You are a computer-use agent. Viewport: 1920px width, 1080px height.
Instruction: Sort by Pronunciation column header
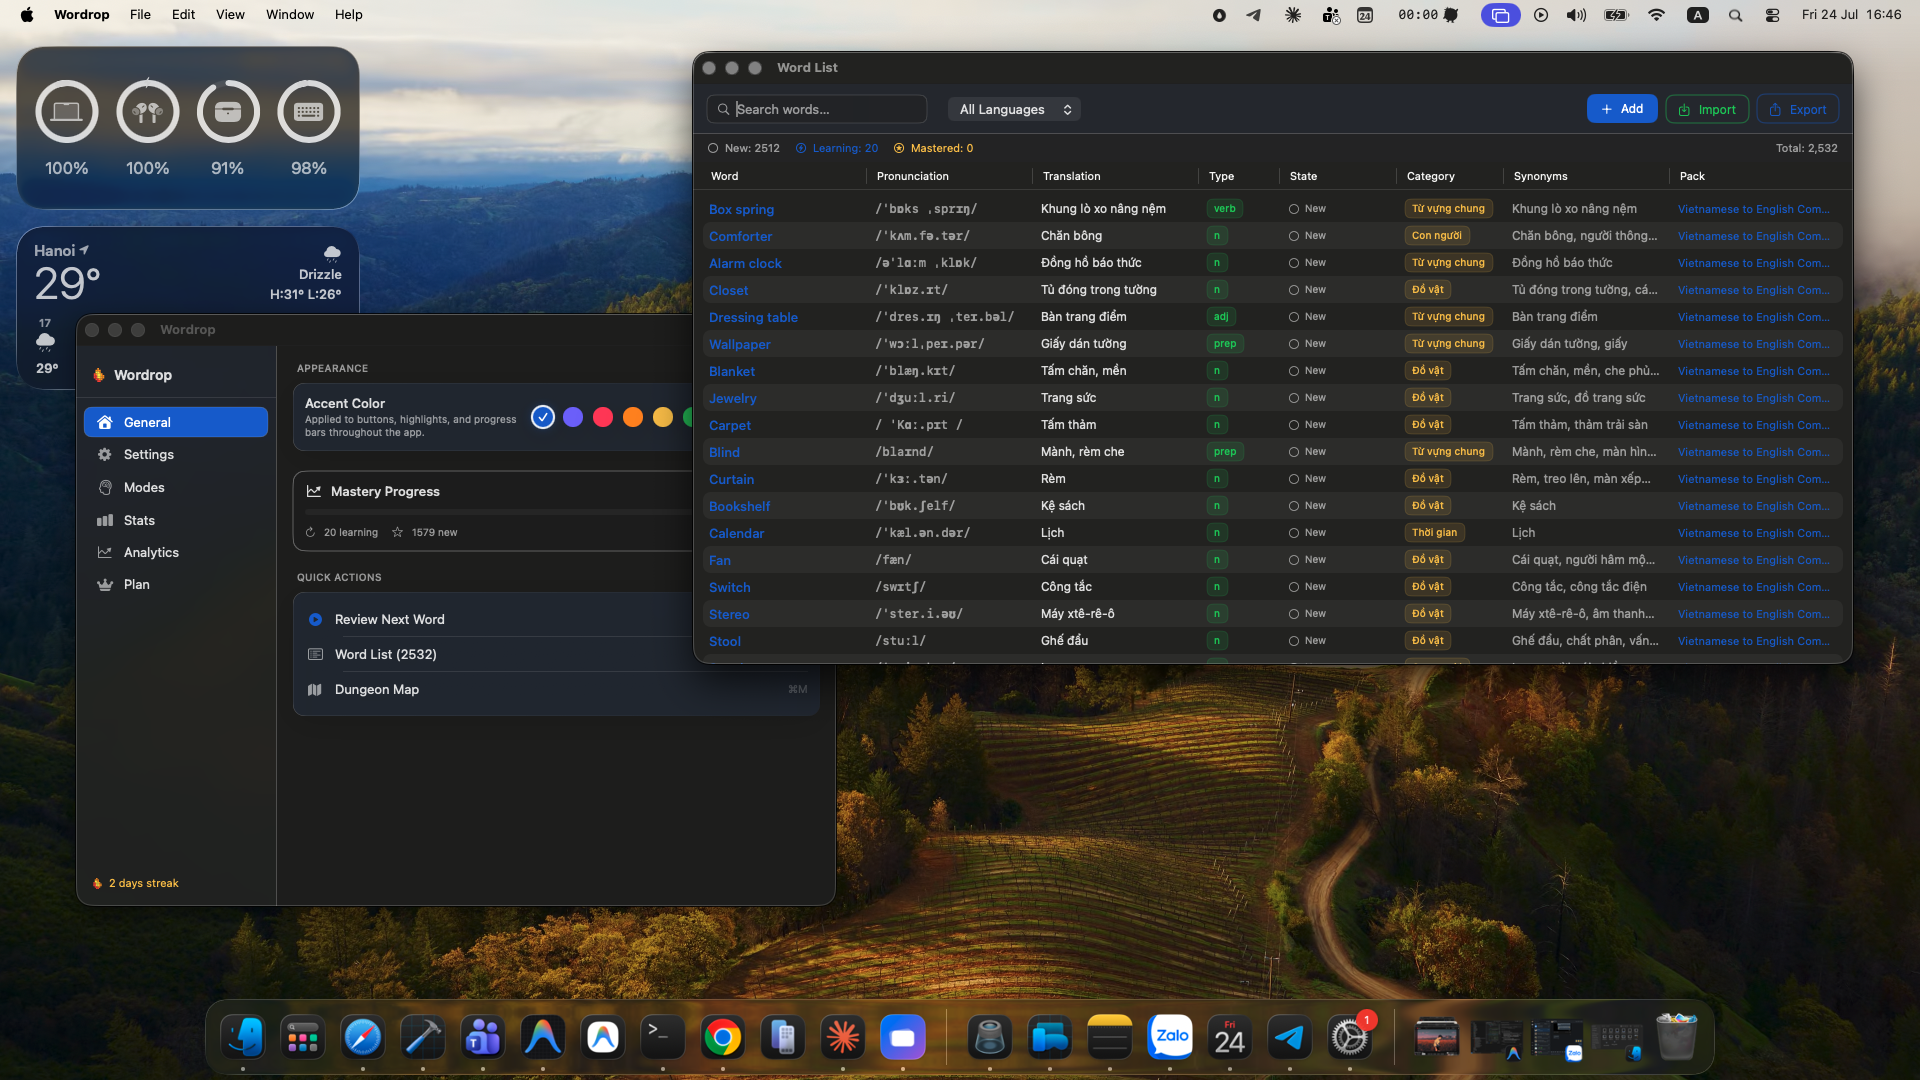pos(913,176)
